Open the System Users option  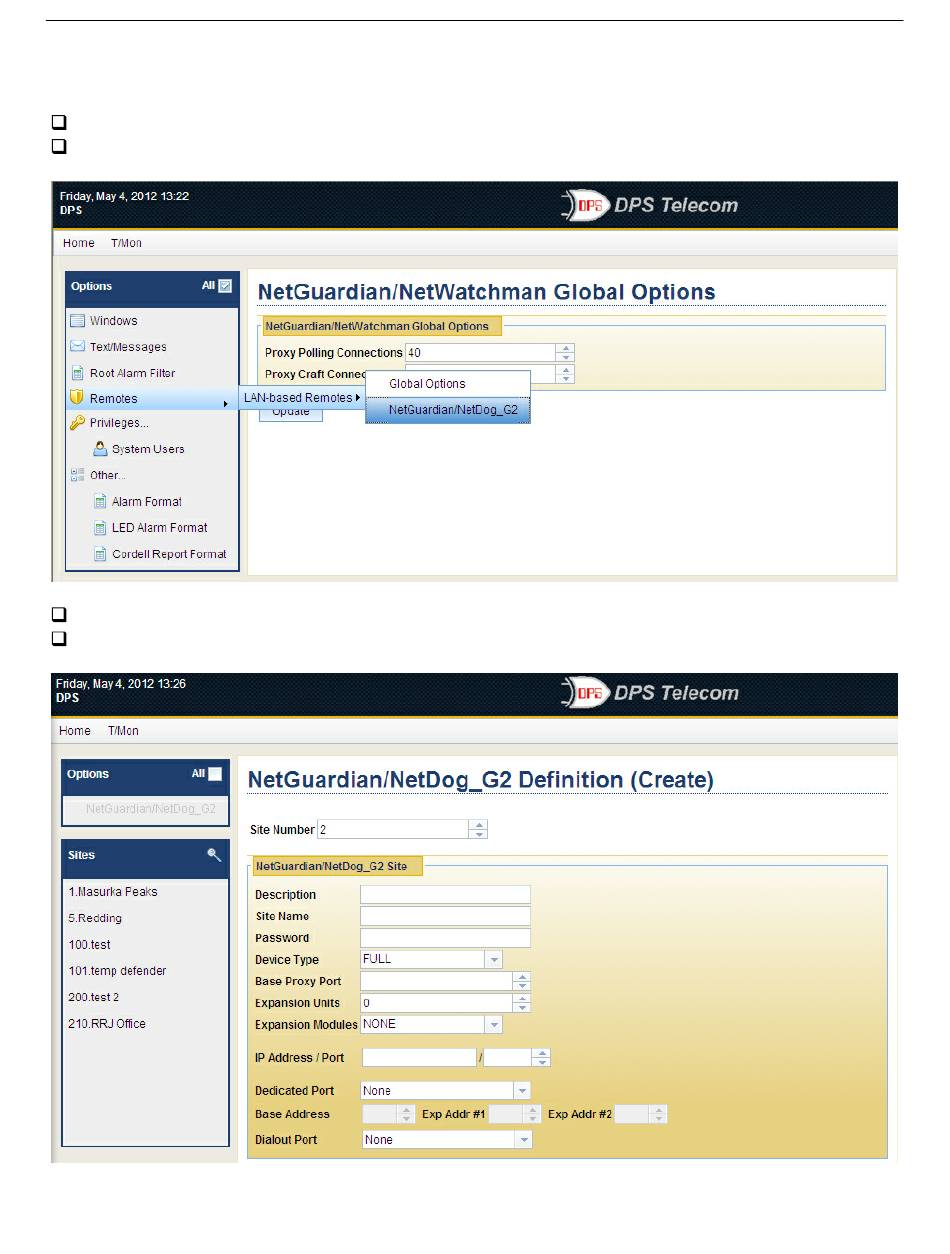[148, 449]
